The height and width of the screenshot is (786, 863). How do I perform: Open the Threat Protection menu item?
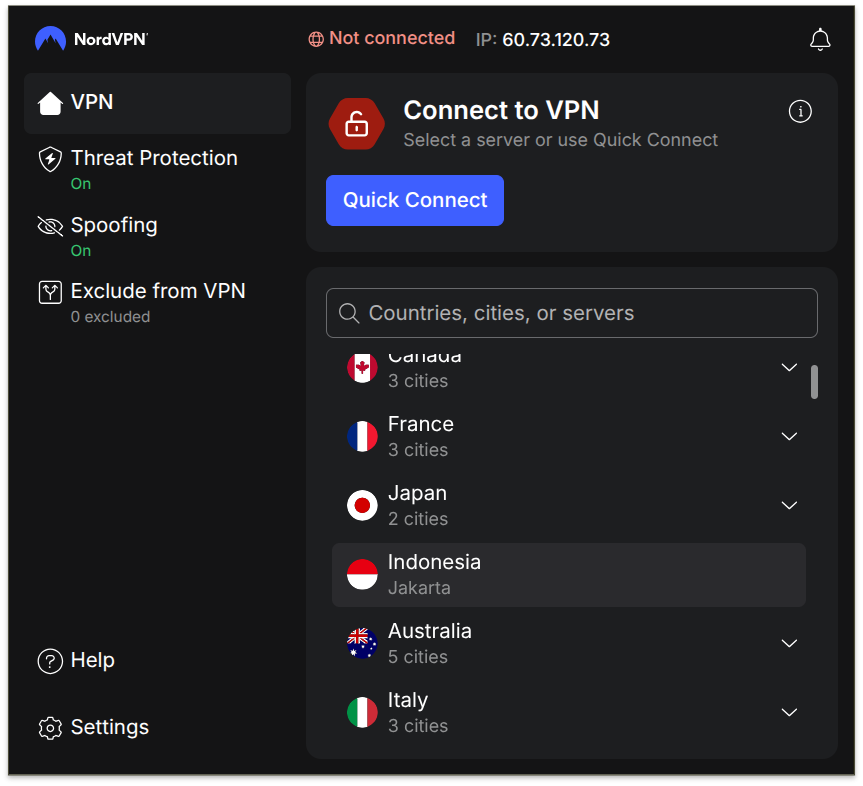(x=154, y=159)
